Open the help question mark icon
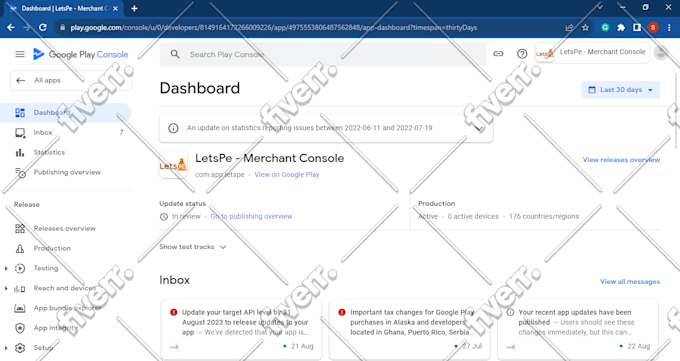680x361 pixels. coord(522,54)
